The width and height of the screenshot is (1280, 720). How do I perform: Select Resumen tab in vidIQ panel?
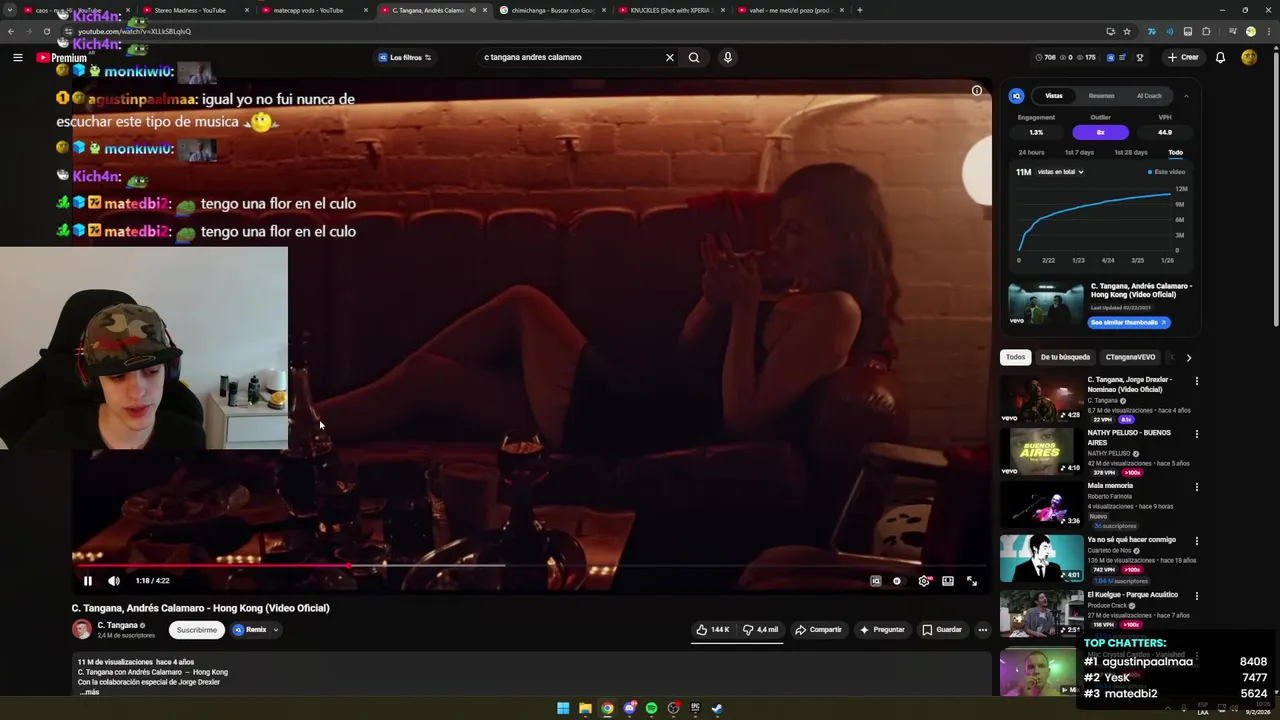pos(1101,96)
